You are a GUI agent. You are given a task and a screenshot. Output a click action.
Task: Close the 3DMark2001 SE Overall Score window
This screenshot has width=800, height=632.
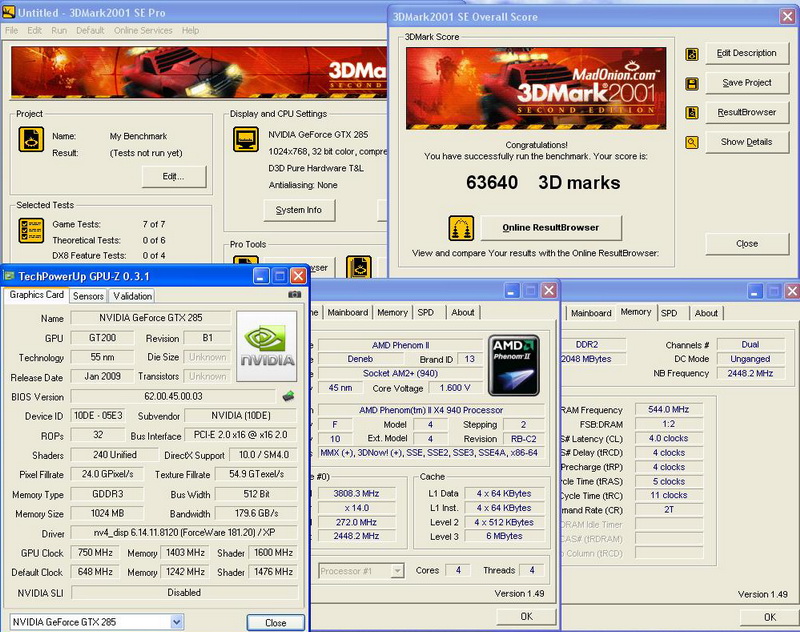[787, 16]
